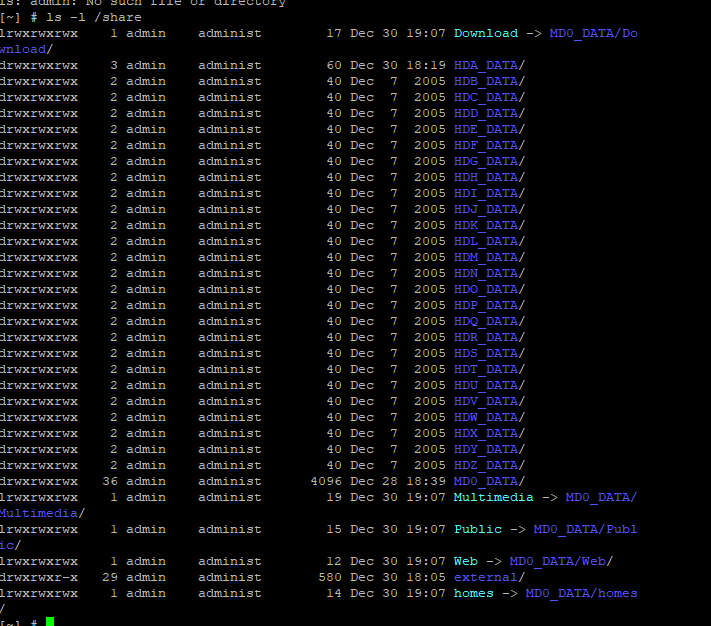The height and width of the screenshot is (626, 711).
Task: Click the MD0_DATA/Web/ link target
Action: pyautogui.click(x=561, y=561)
